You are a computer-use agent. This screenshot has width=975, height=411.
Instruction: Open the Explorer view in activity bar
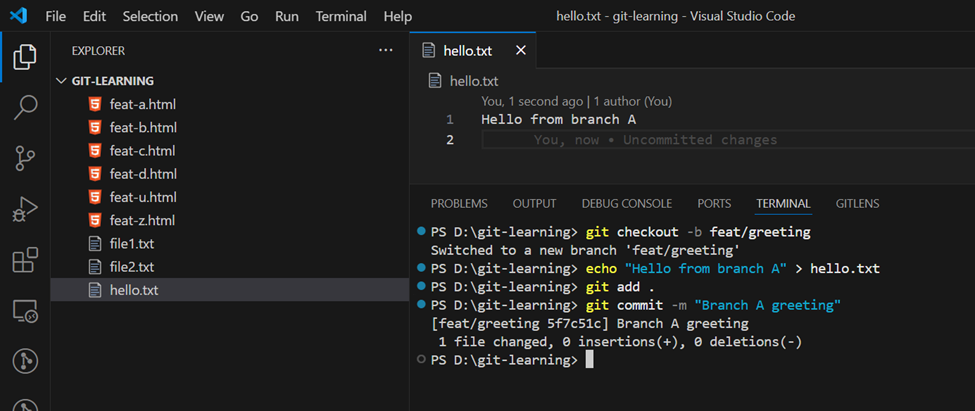(25, 57)
